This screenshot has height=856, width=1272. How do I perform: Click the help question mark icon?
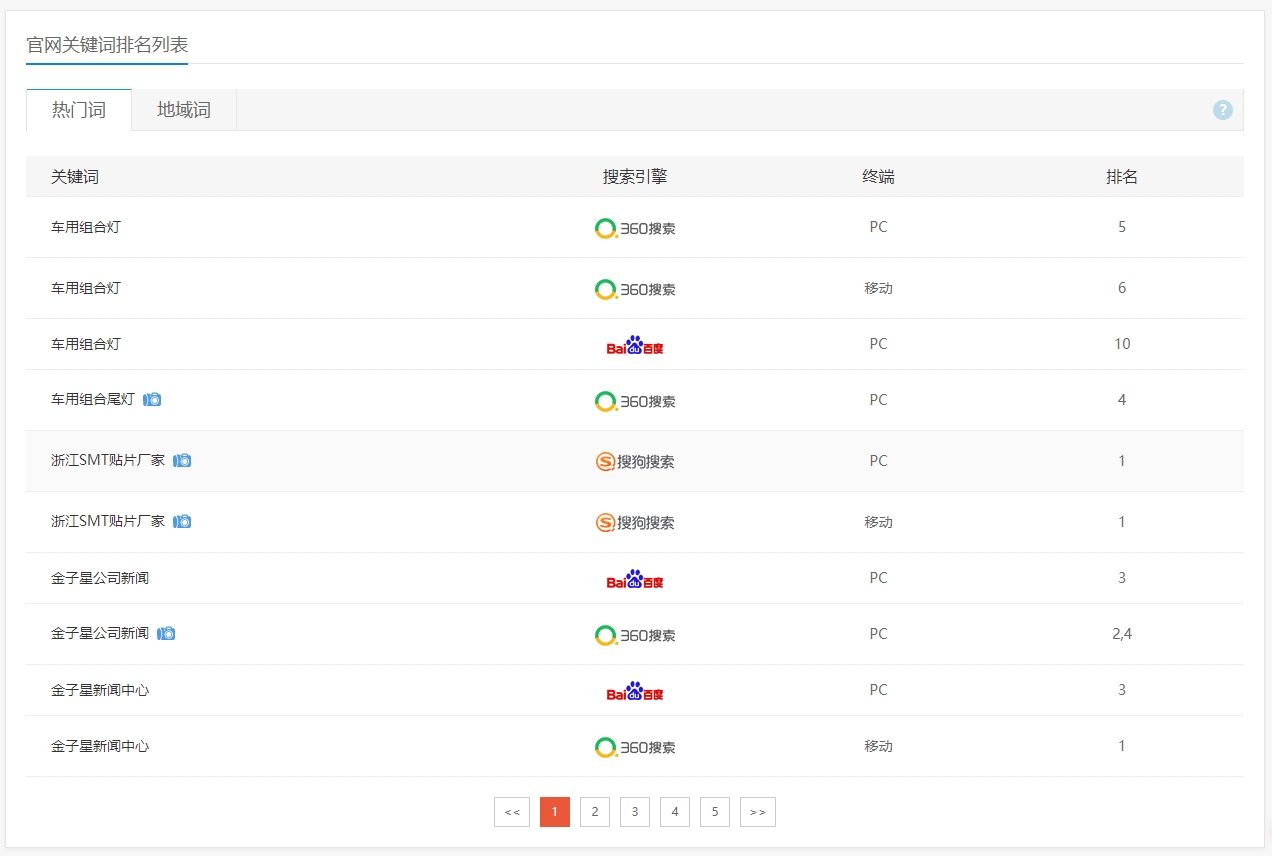pos(1222,110)
